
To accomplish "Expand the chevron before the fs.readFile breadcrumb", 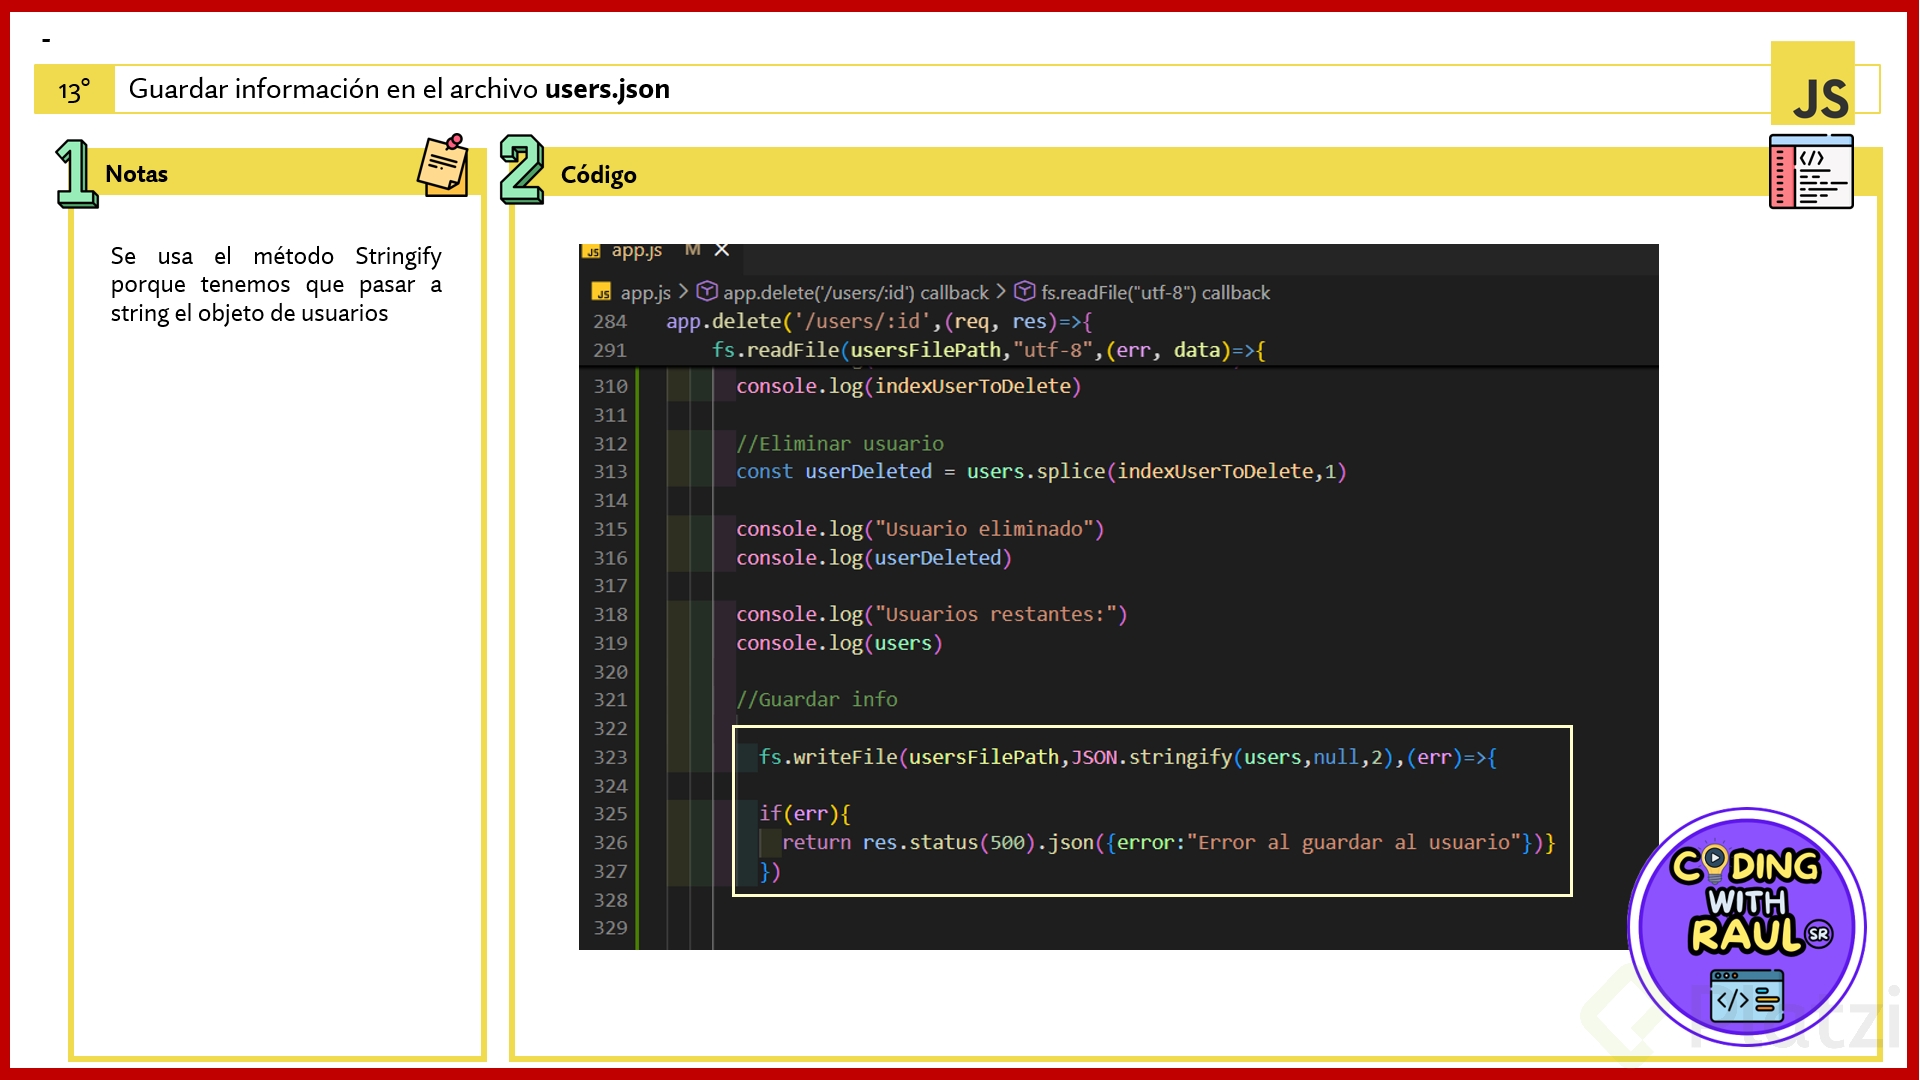I will [x=1000, y=291].
